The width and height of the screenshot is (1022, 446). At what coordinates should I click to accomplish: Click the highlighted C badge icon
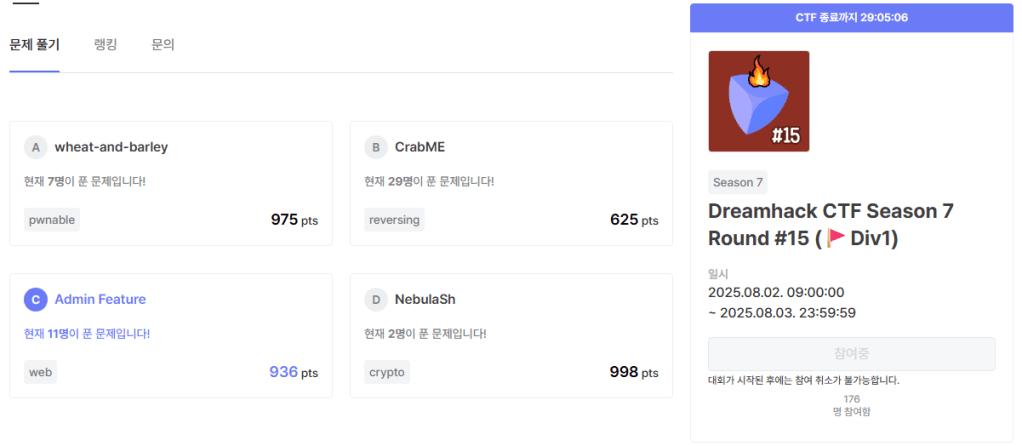point(36,299)
